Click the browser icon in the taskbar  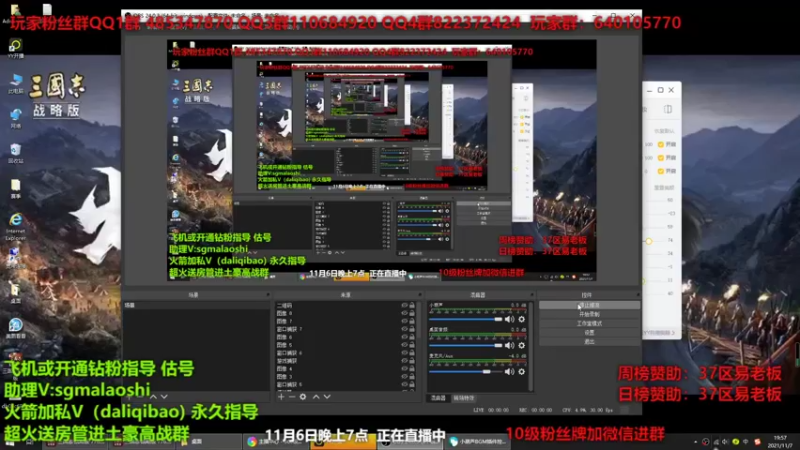click(252, 441)
